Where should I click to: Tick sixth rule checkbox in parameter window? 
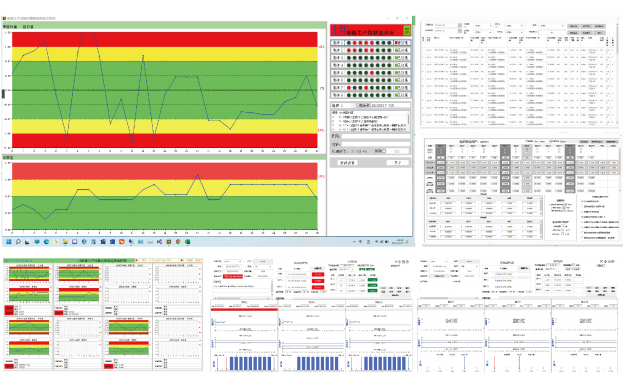tap(582, 227)
